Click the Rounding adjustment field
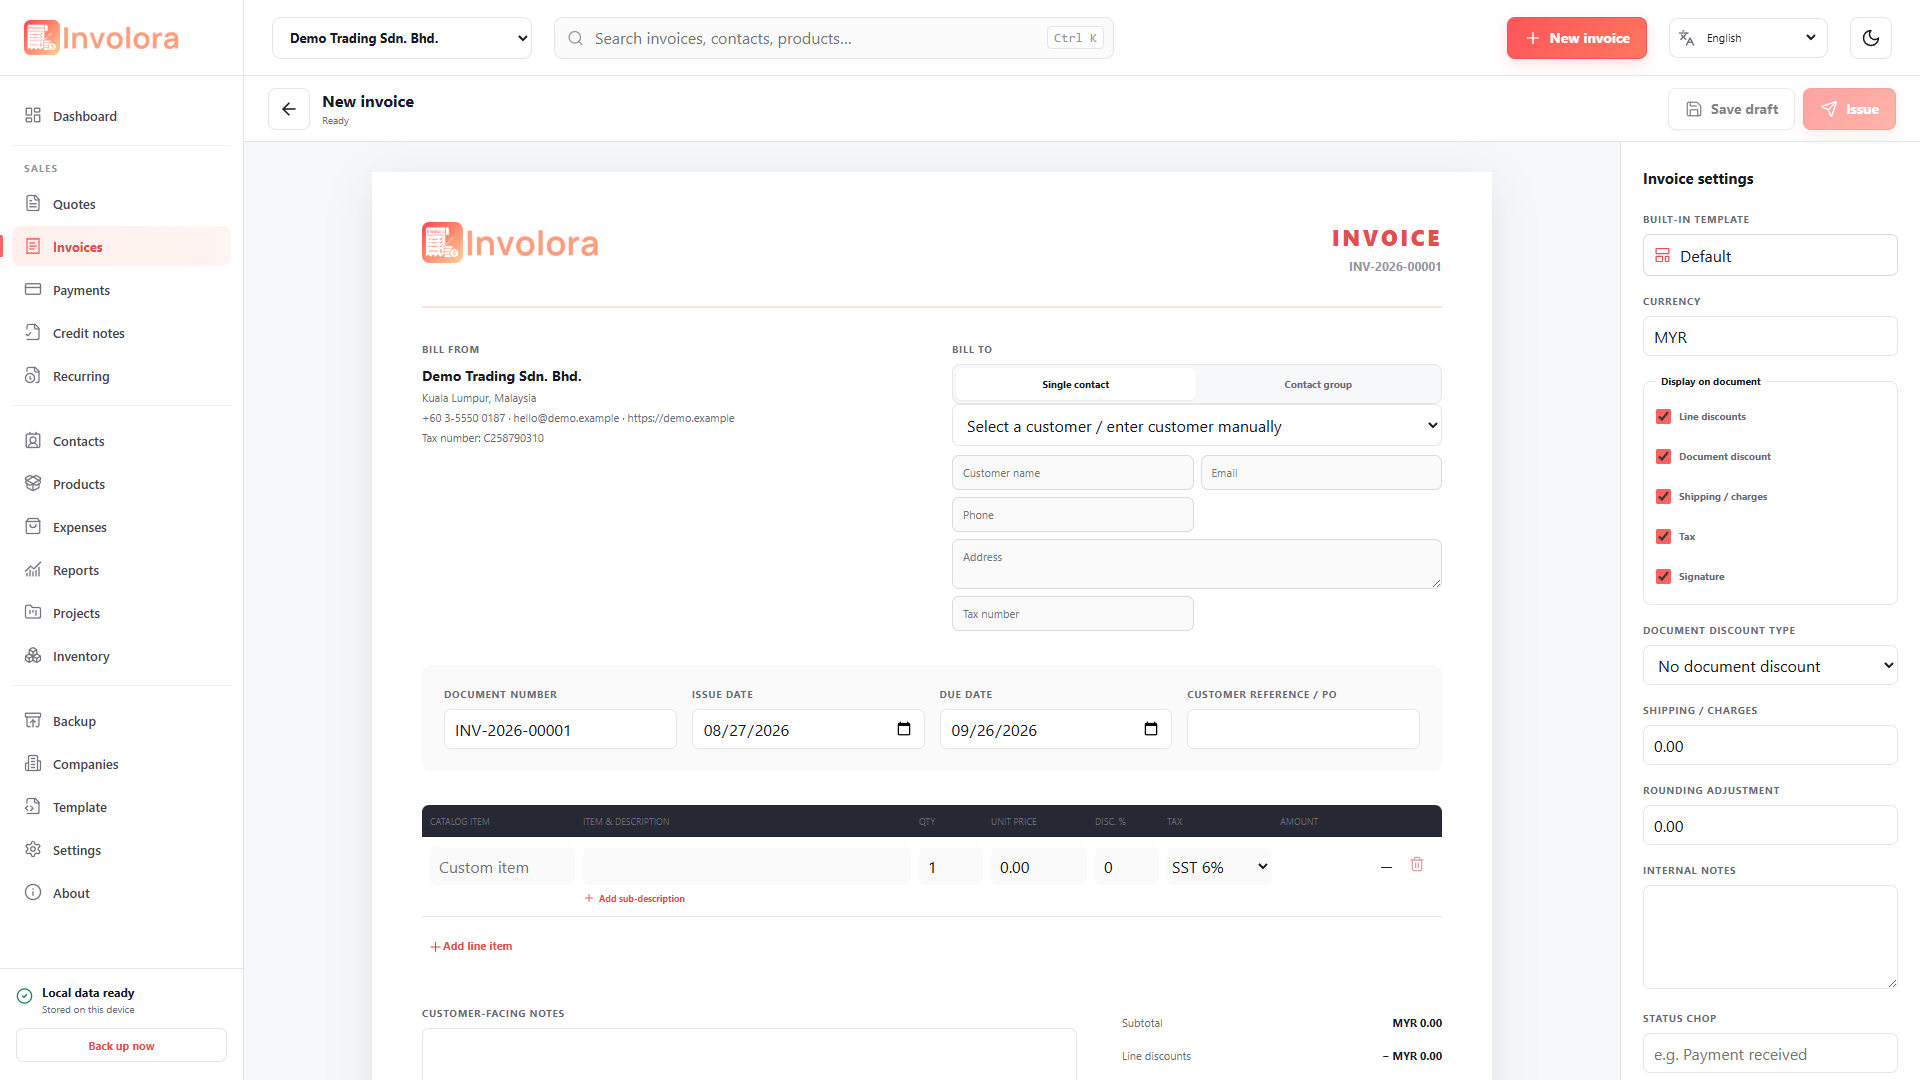 1770,826
